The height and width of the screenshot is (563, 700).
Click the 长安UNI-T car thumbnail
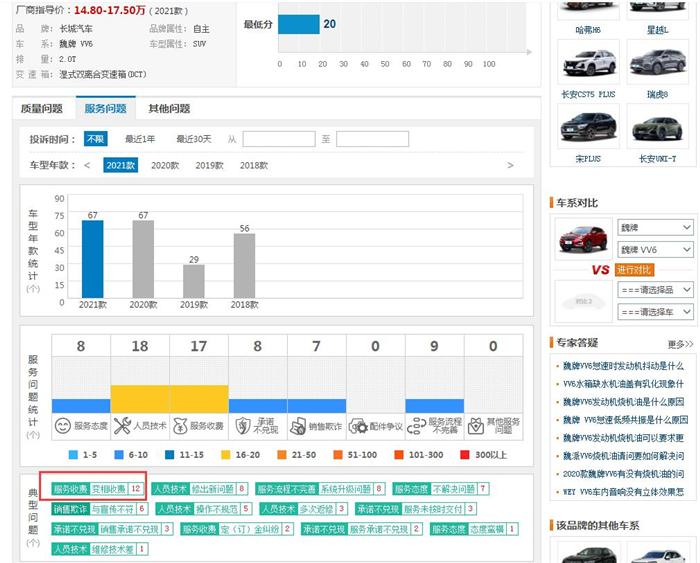[x=658, y=126]
